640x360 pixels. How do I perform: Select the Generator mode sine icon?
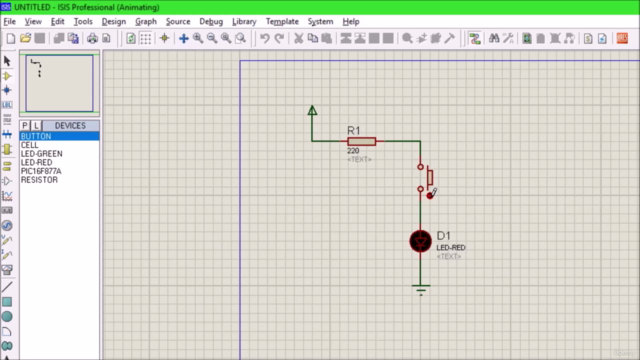pyautogui.click(x=7, y=225)
